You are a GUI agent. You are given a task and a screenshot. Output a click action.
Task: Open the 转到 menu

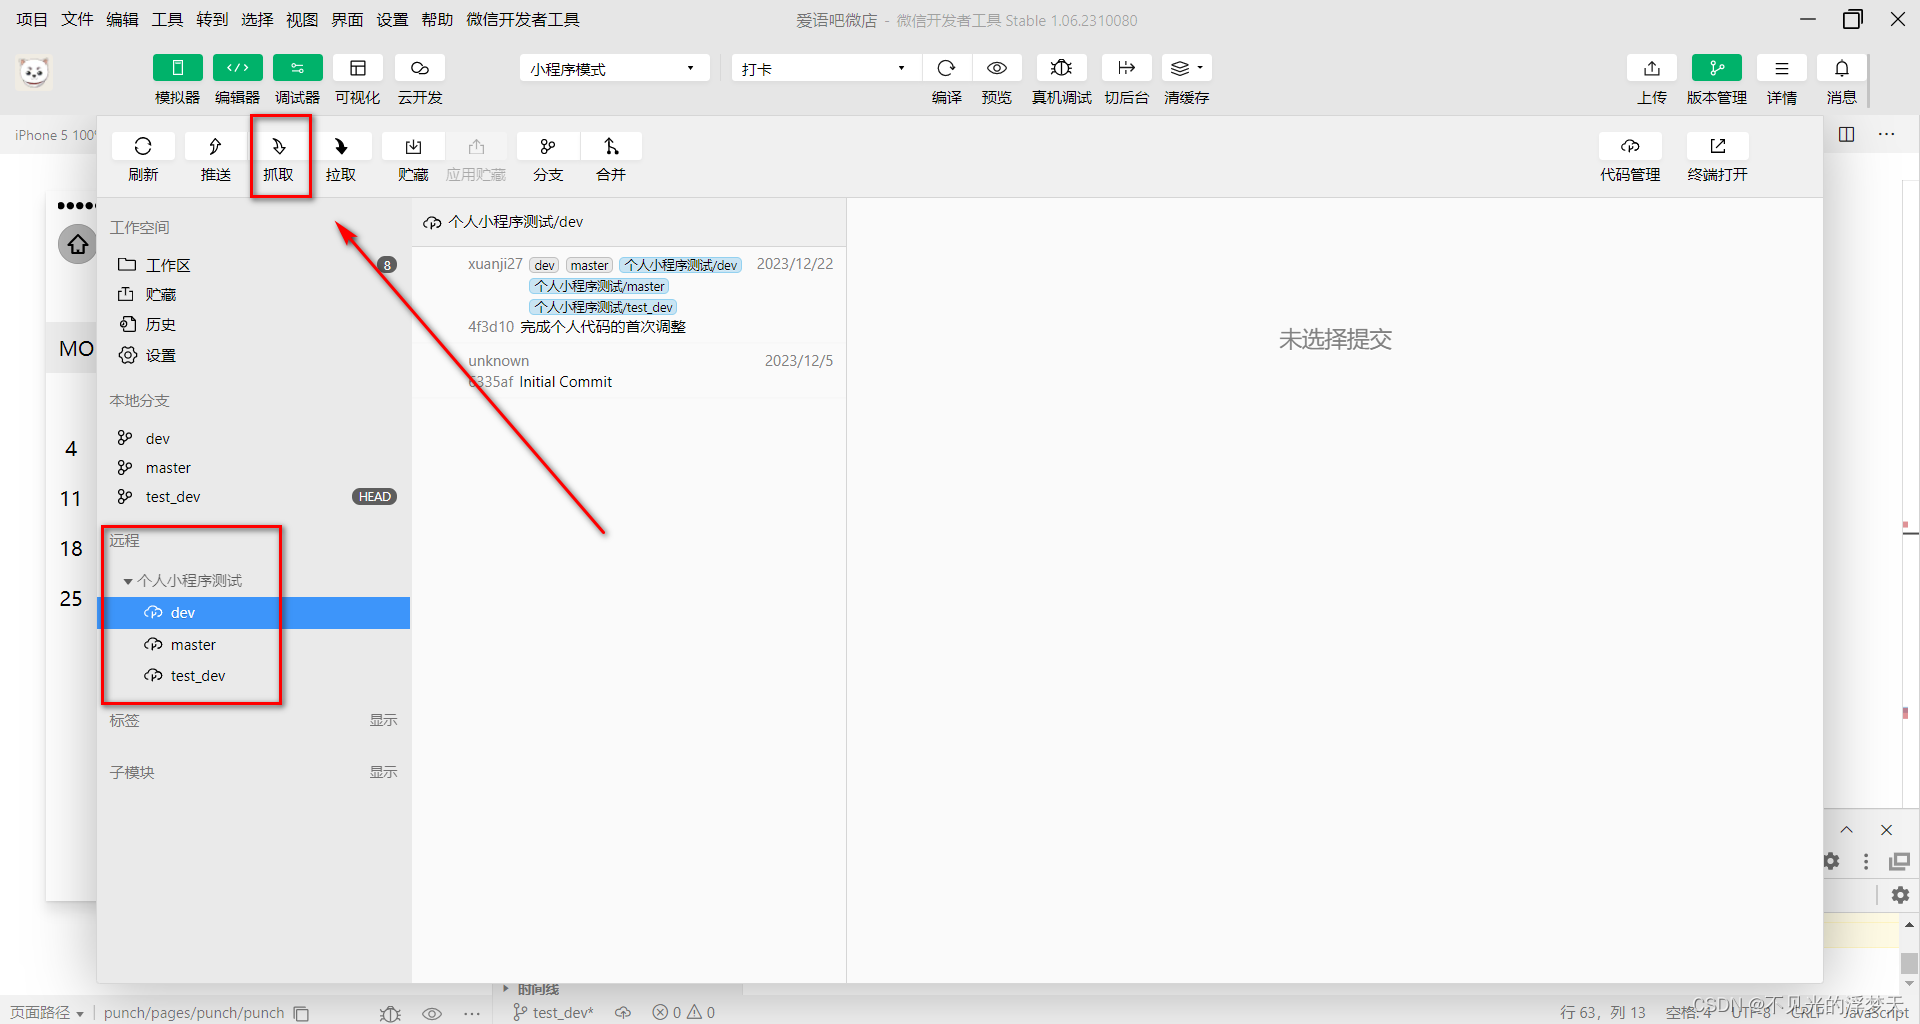tap(212, 19)
